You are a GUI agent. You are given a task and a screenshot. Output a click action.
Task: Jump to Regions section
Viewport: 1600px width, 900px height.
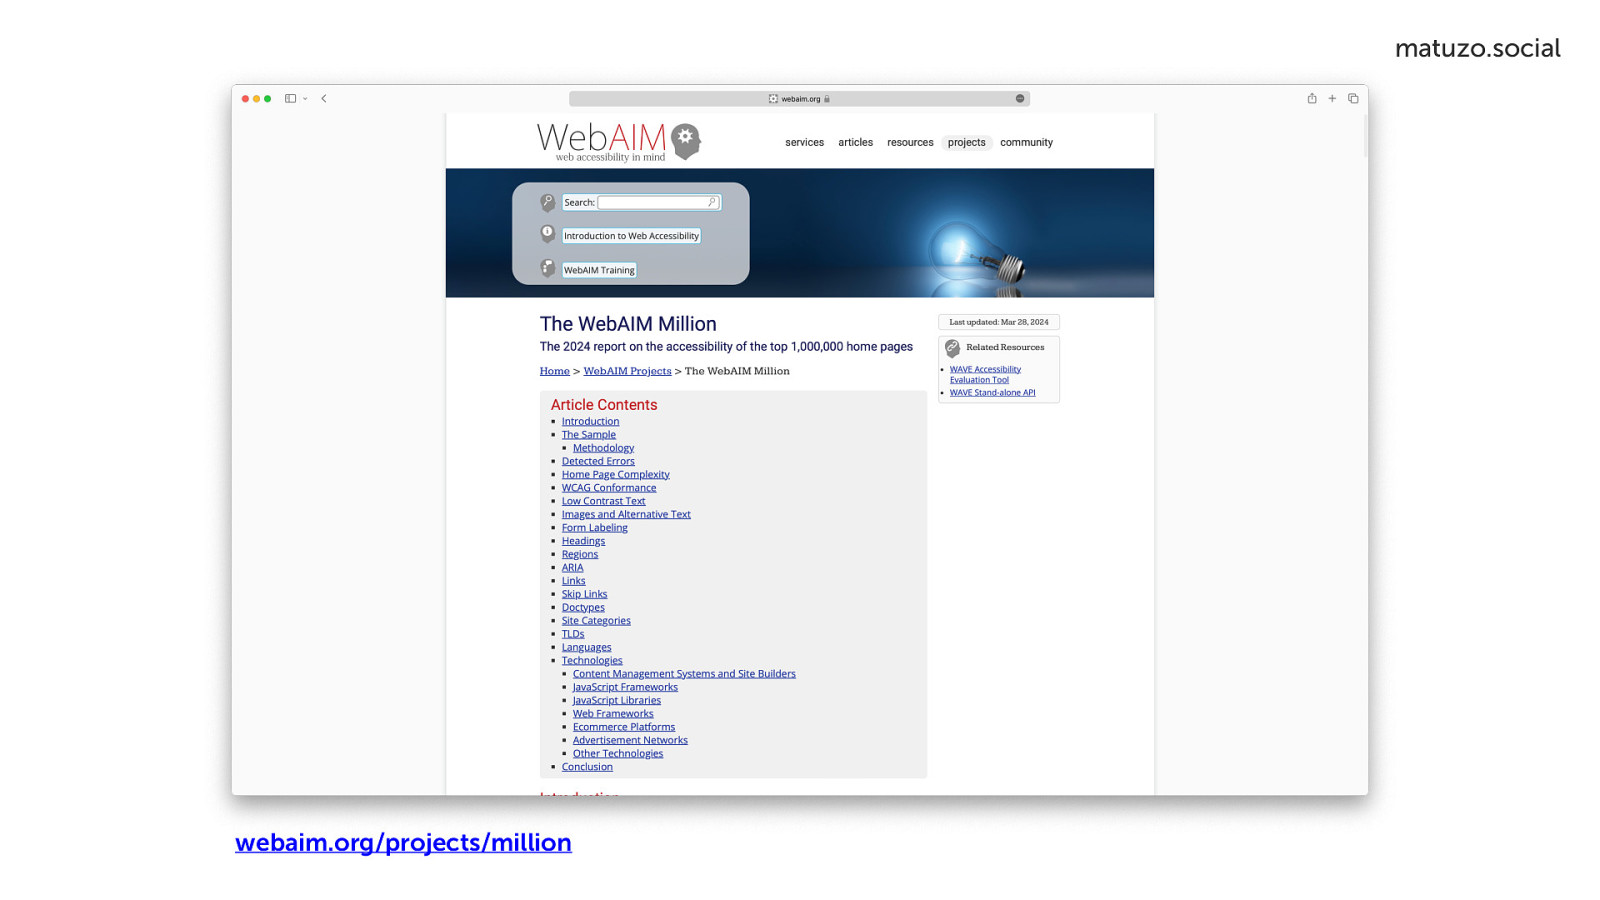(x=580, y=554)
